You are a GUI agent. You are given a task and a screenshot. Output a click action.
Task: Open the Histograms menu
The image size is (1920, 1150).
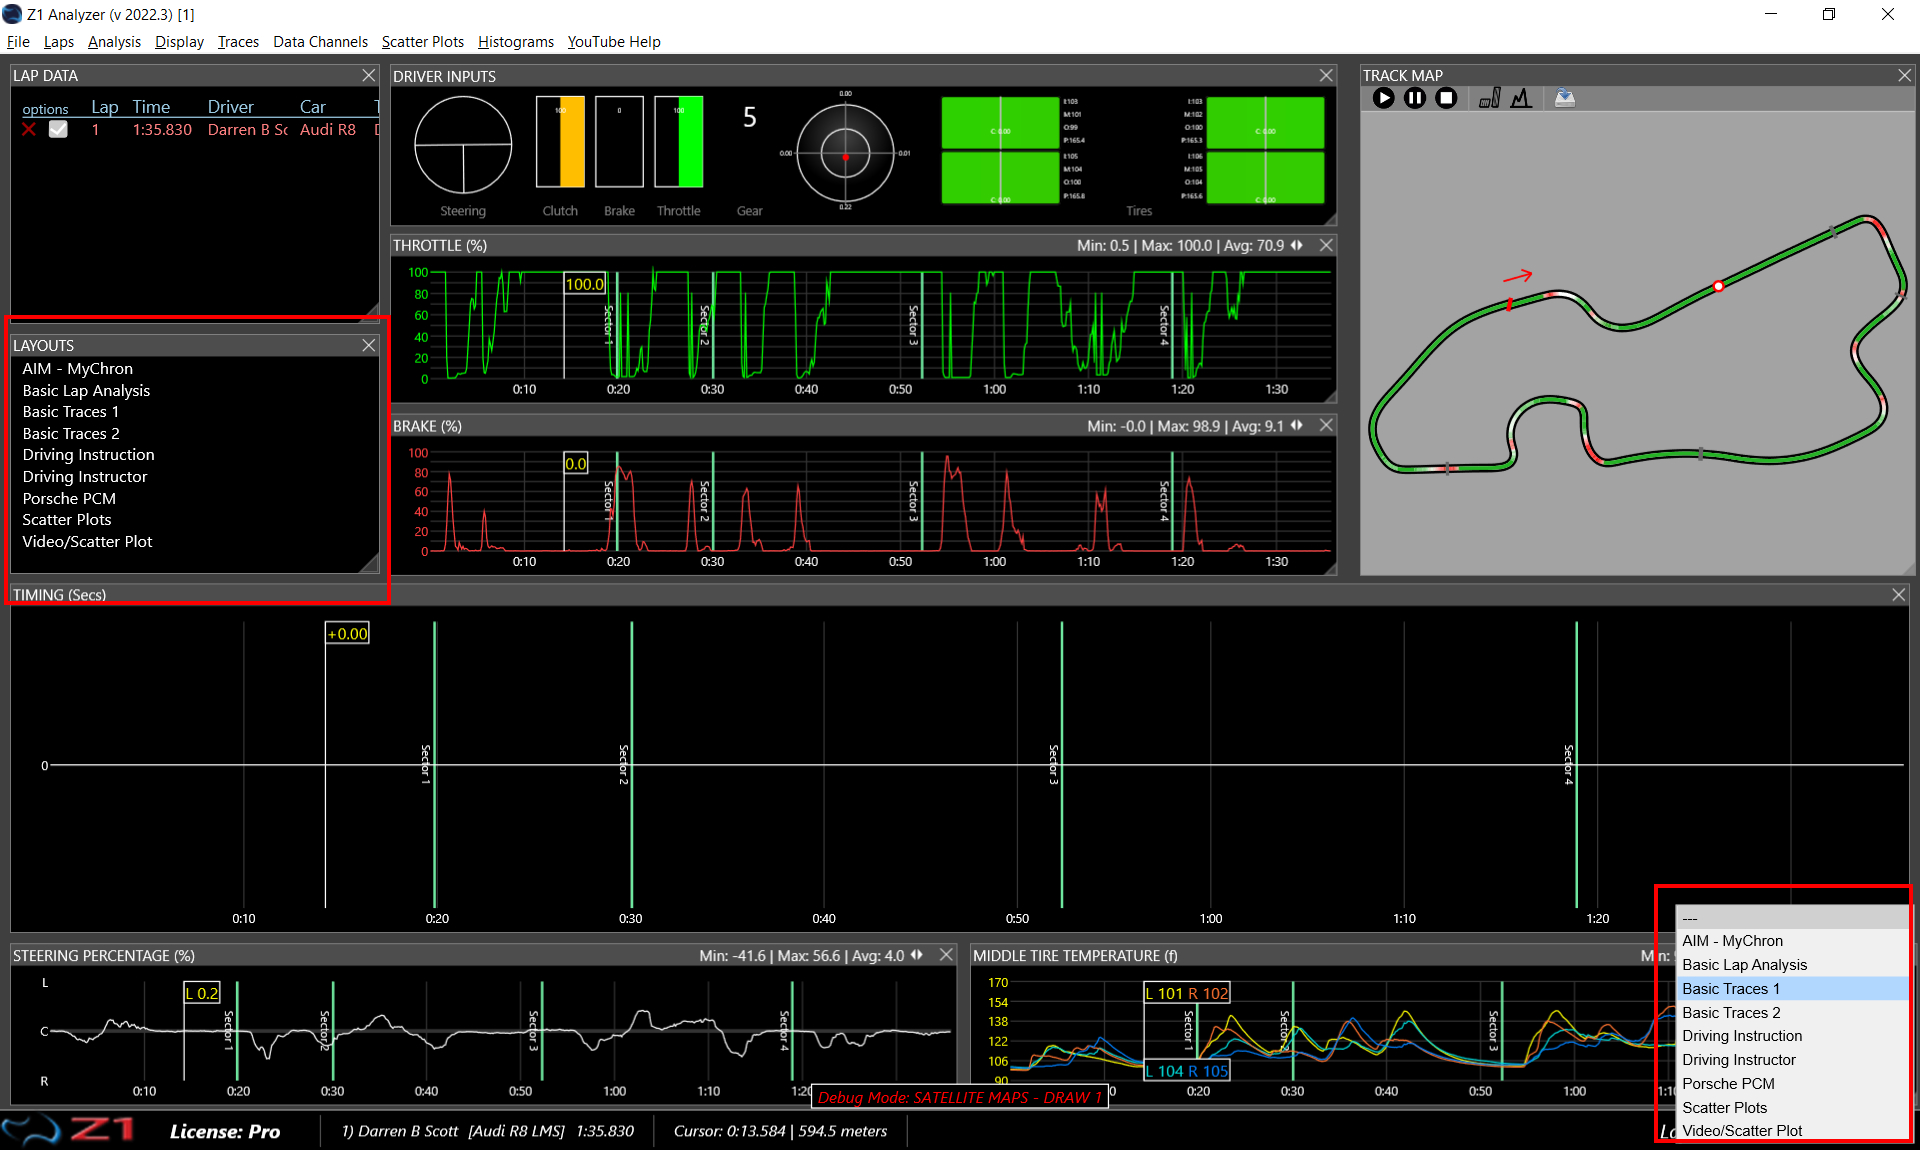tap(515, 42)
